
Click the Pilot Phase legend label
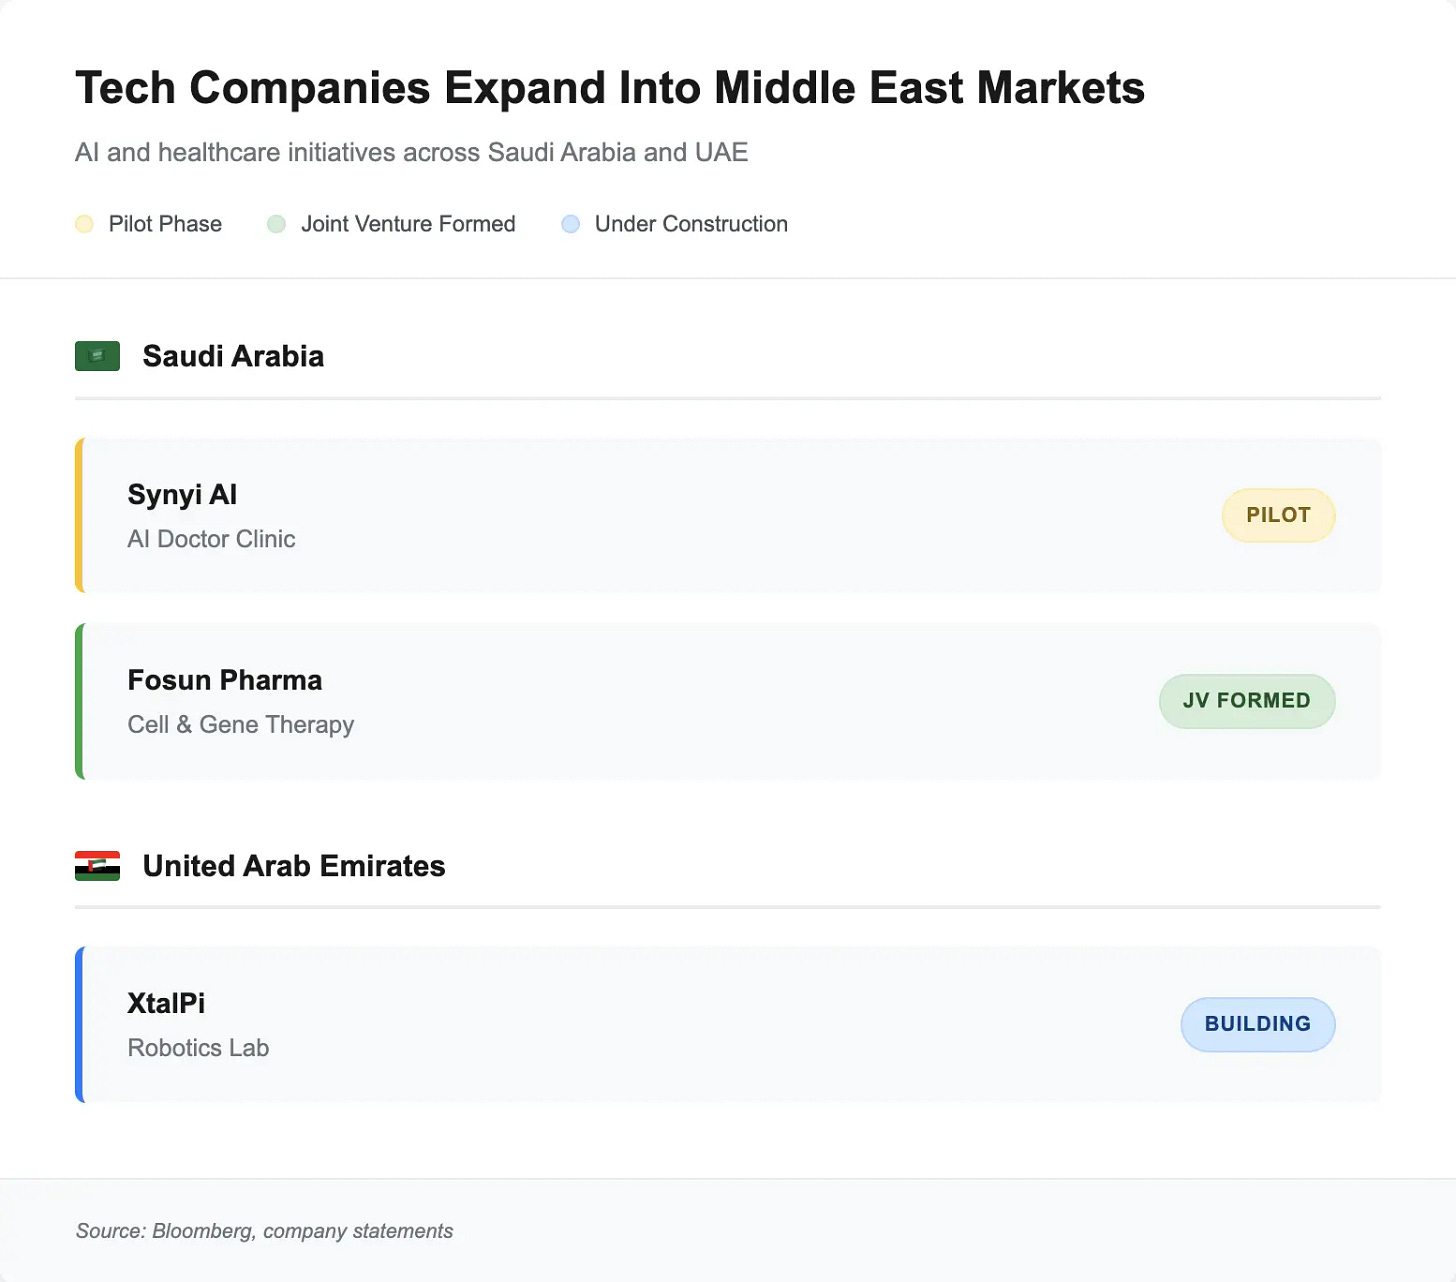[x=165, y=224]
